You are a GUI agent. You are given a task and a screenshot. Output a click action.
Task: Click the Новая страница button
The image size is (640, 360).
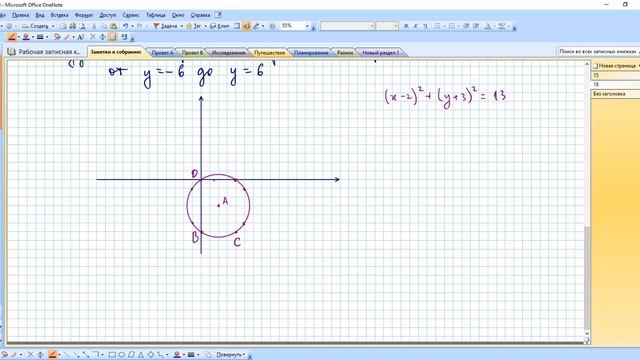(616, 65)
